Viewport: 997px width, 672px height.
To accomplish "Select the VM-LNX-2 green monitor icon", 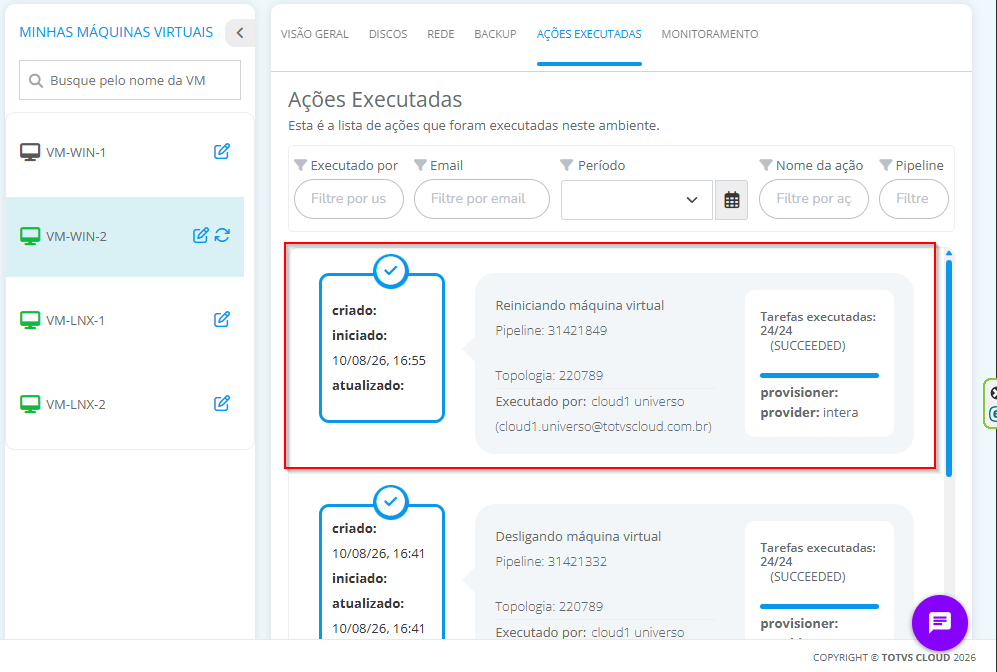I will pos(30,404).
